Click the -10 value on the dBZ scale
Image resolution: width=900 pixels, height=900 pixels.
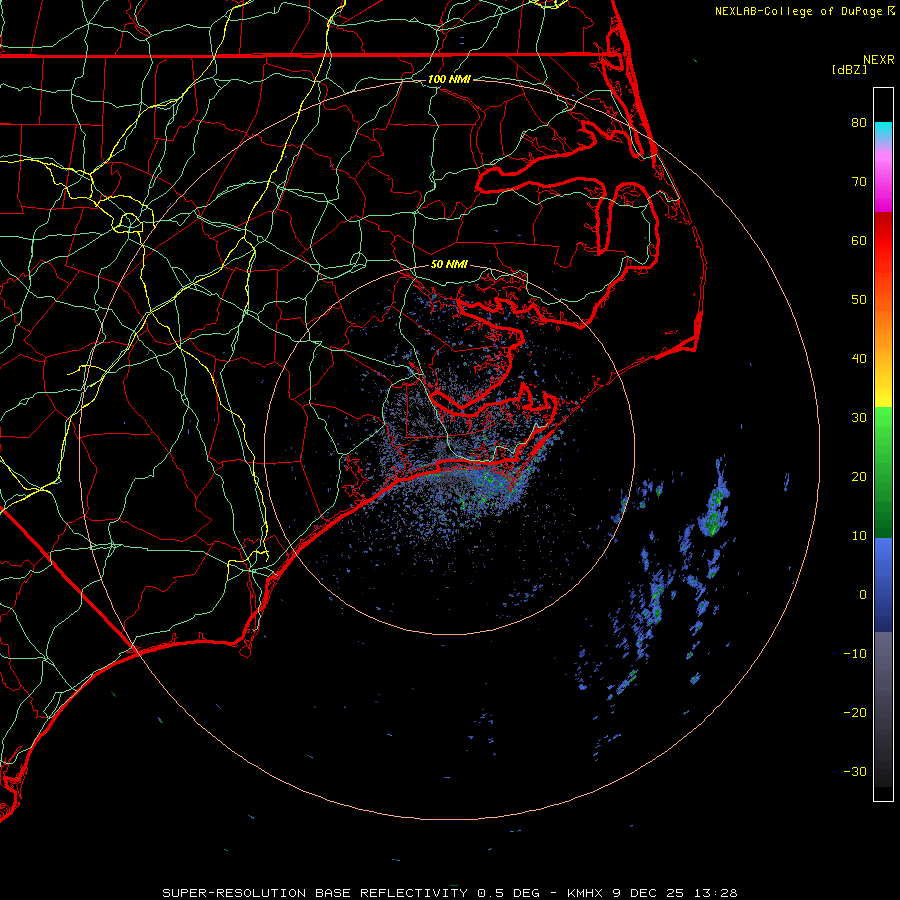pos(855,653)
